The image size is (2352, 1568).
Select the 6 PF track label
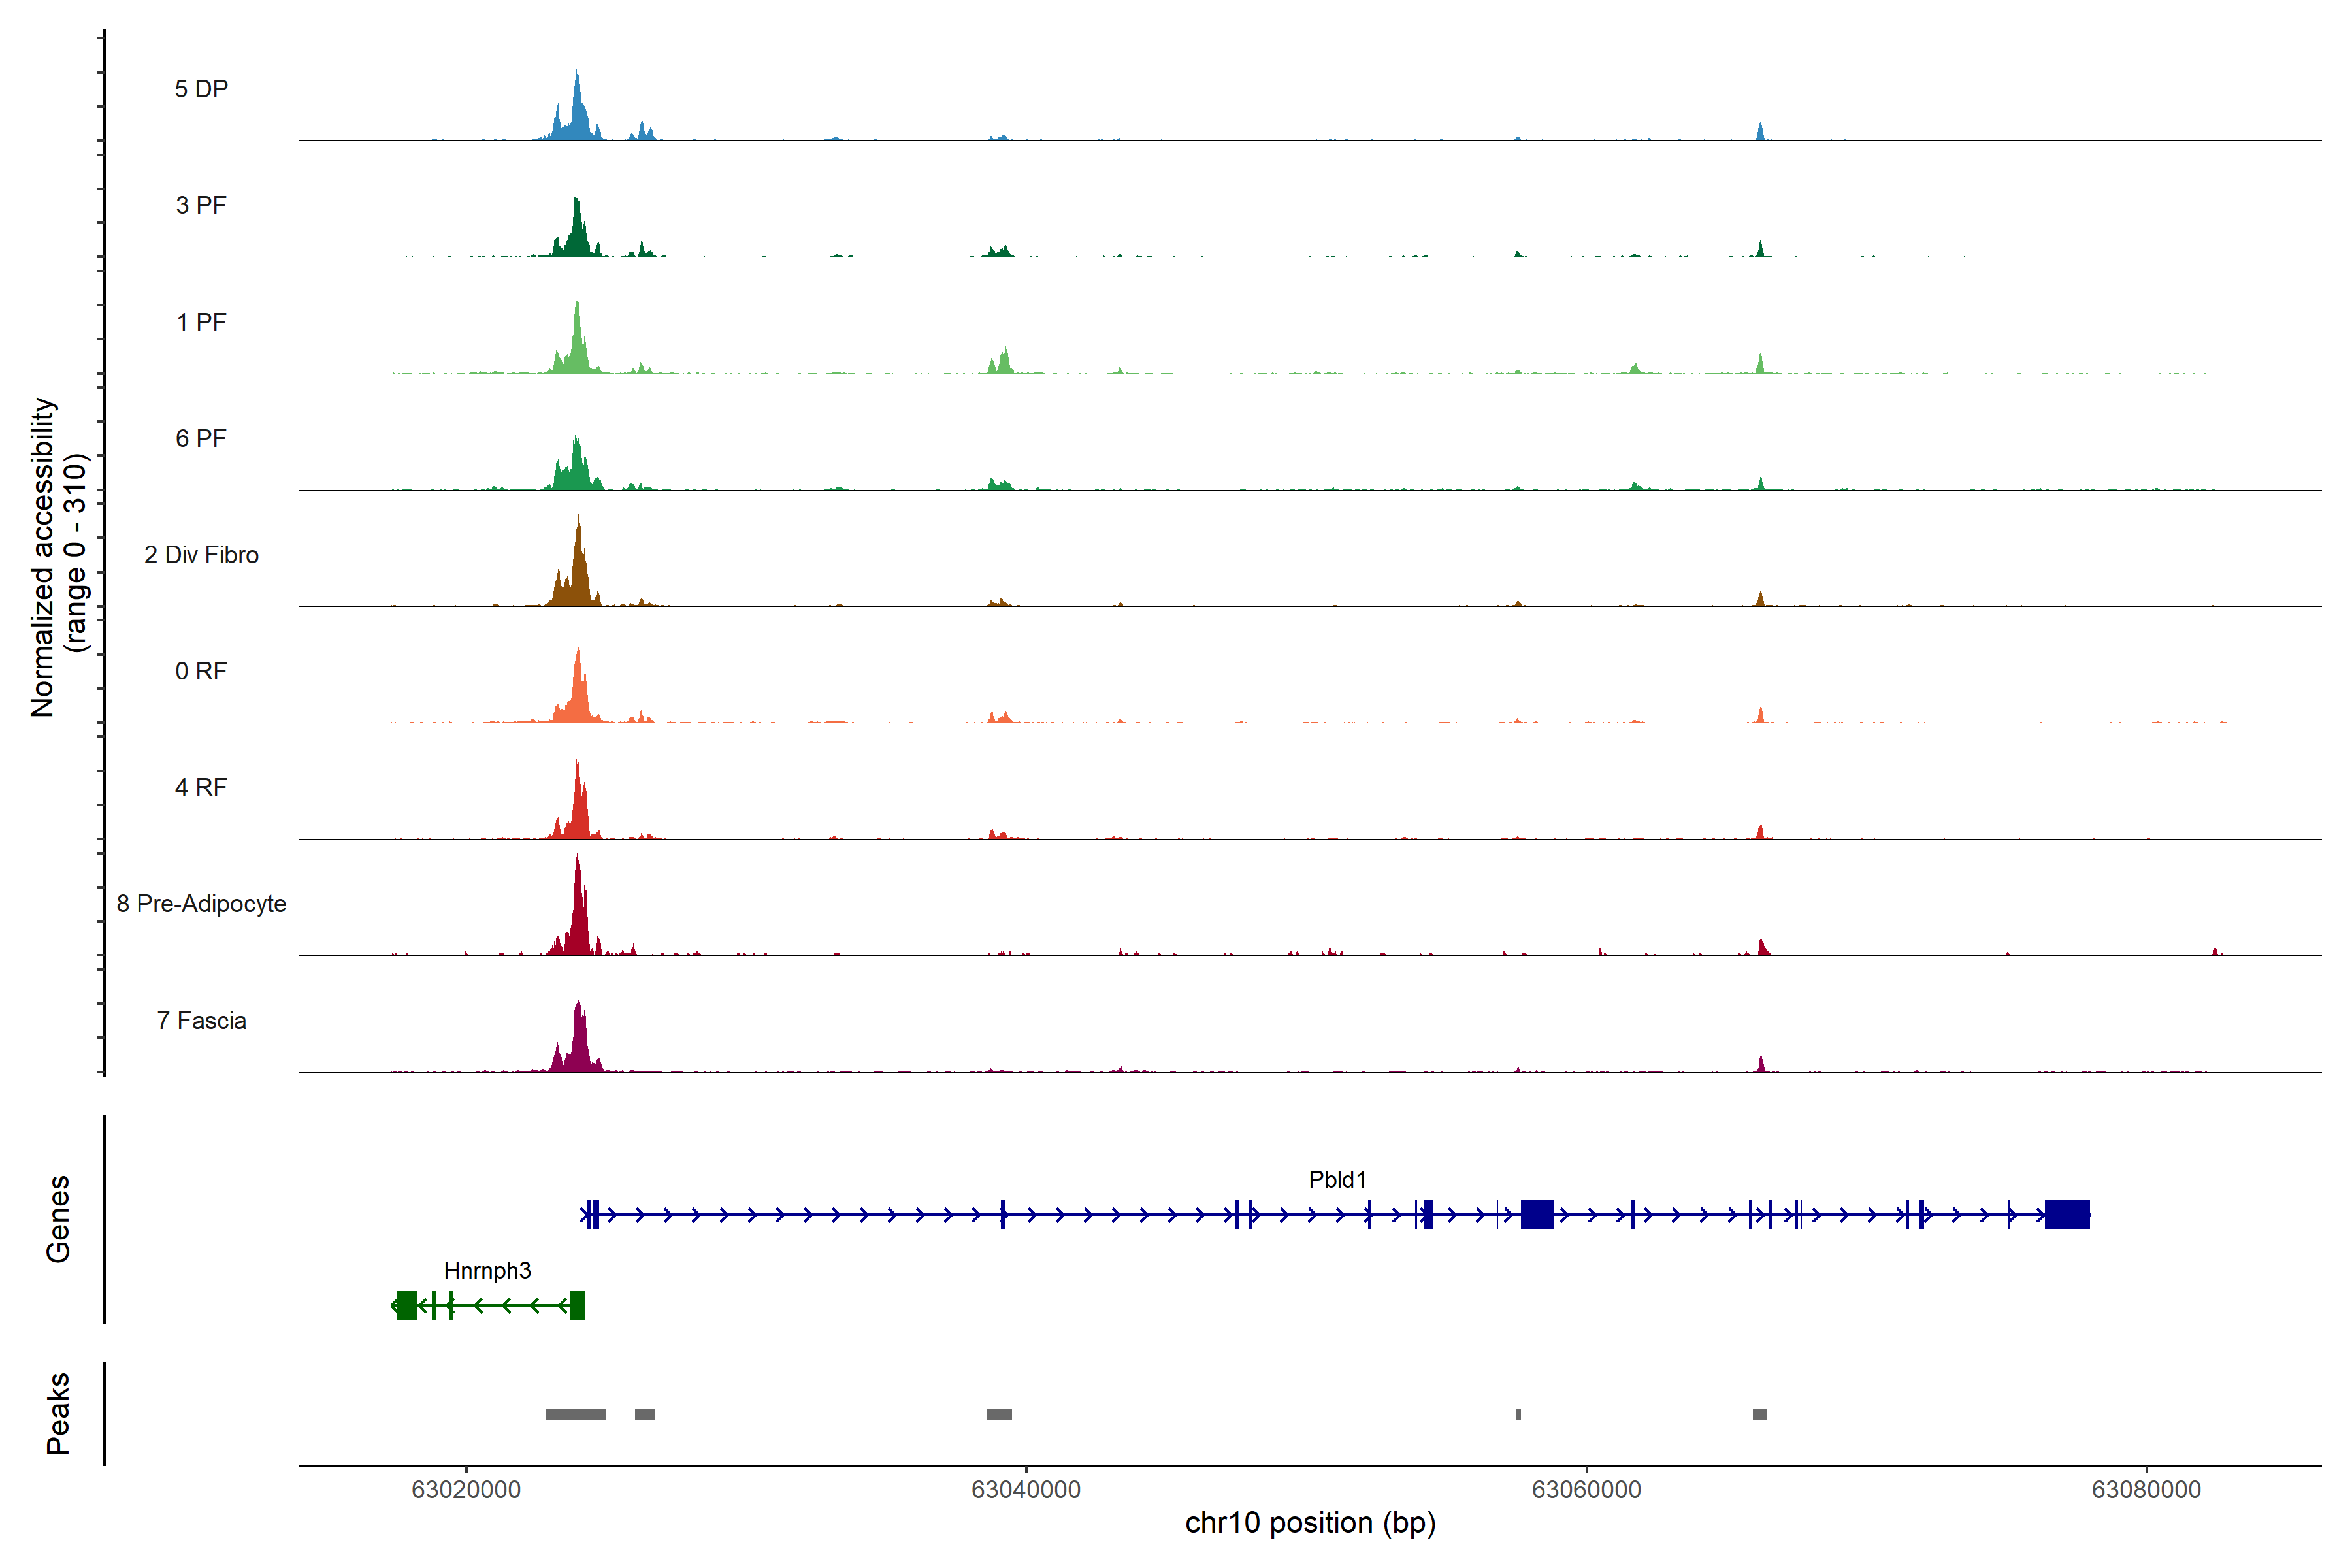tap(201, 438)
